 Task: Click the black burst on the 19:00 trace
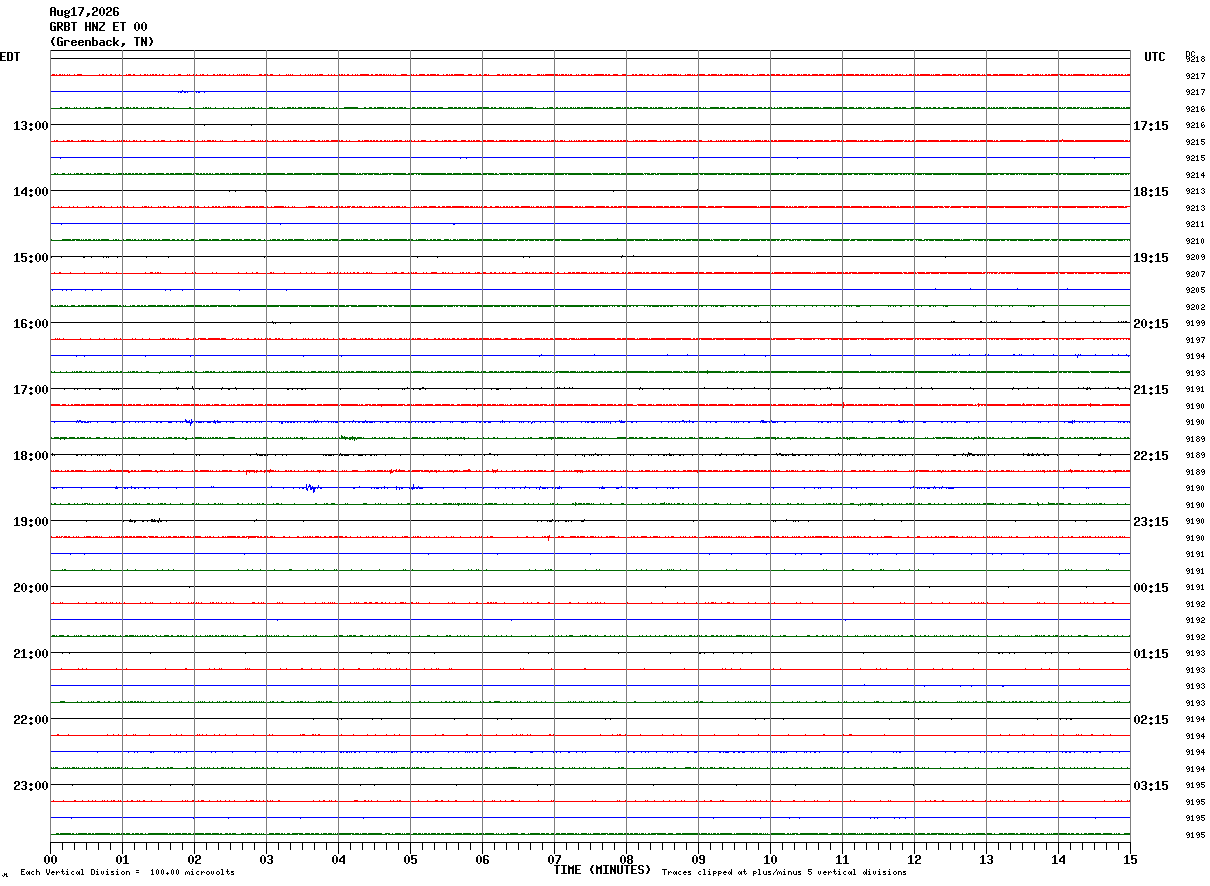click(145, 521)
